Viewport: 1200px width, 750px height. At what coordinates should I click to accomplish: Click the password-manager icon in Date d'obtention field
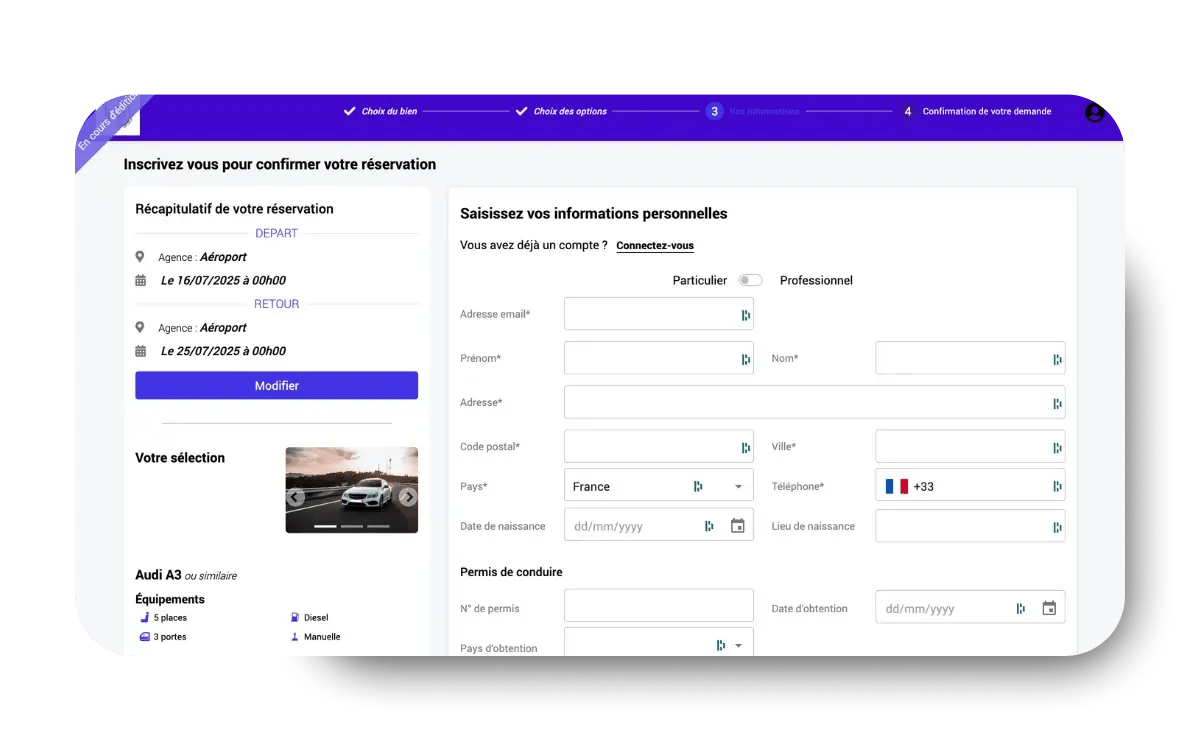point(1021,608)
